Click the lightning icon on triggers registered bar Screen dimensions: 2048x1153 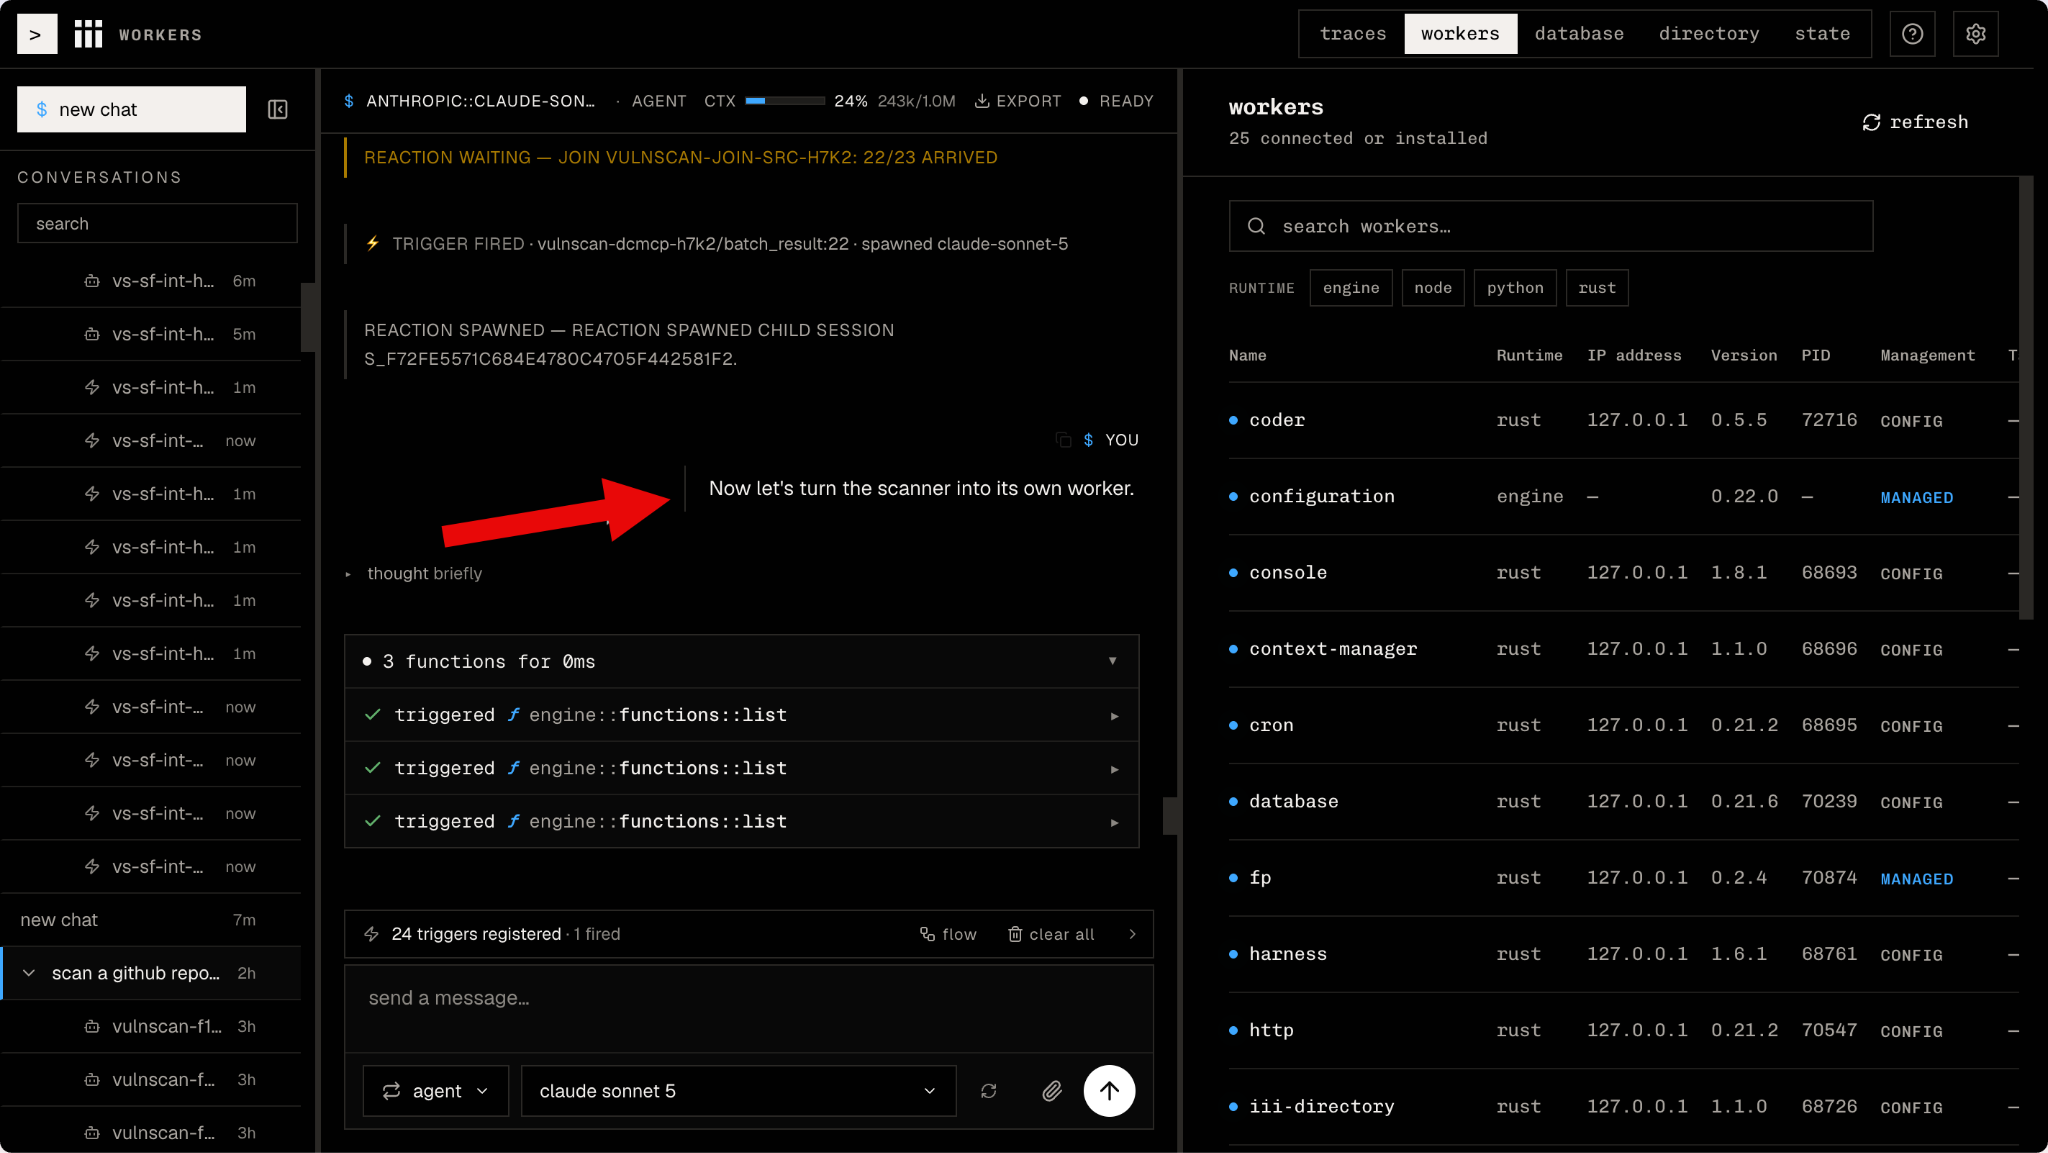(372, 934)
